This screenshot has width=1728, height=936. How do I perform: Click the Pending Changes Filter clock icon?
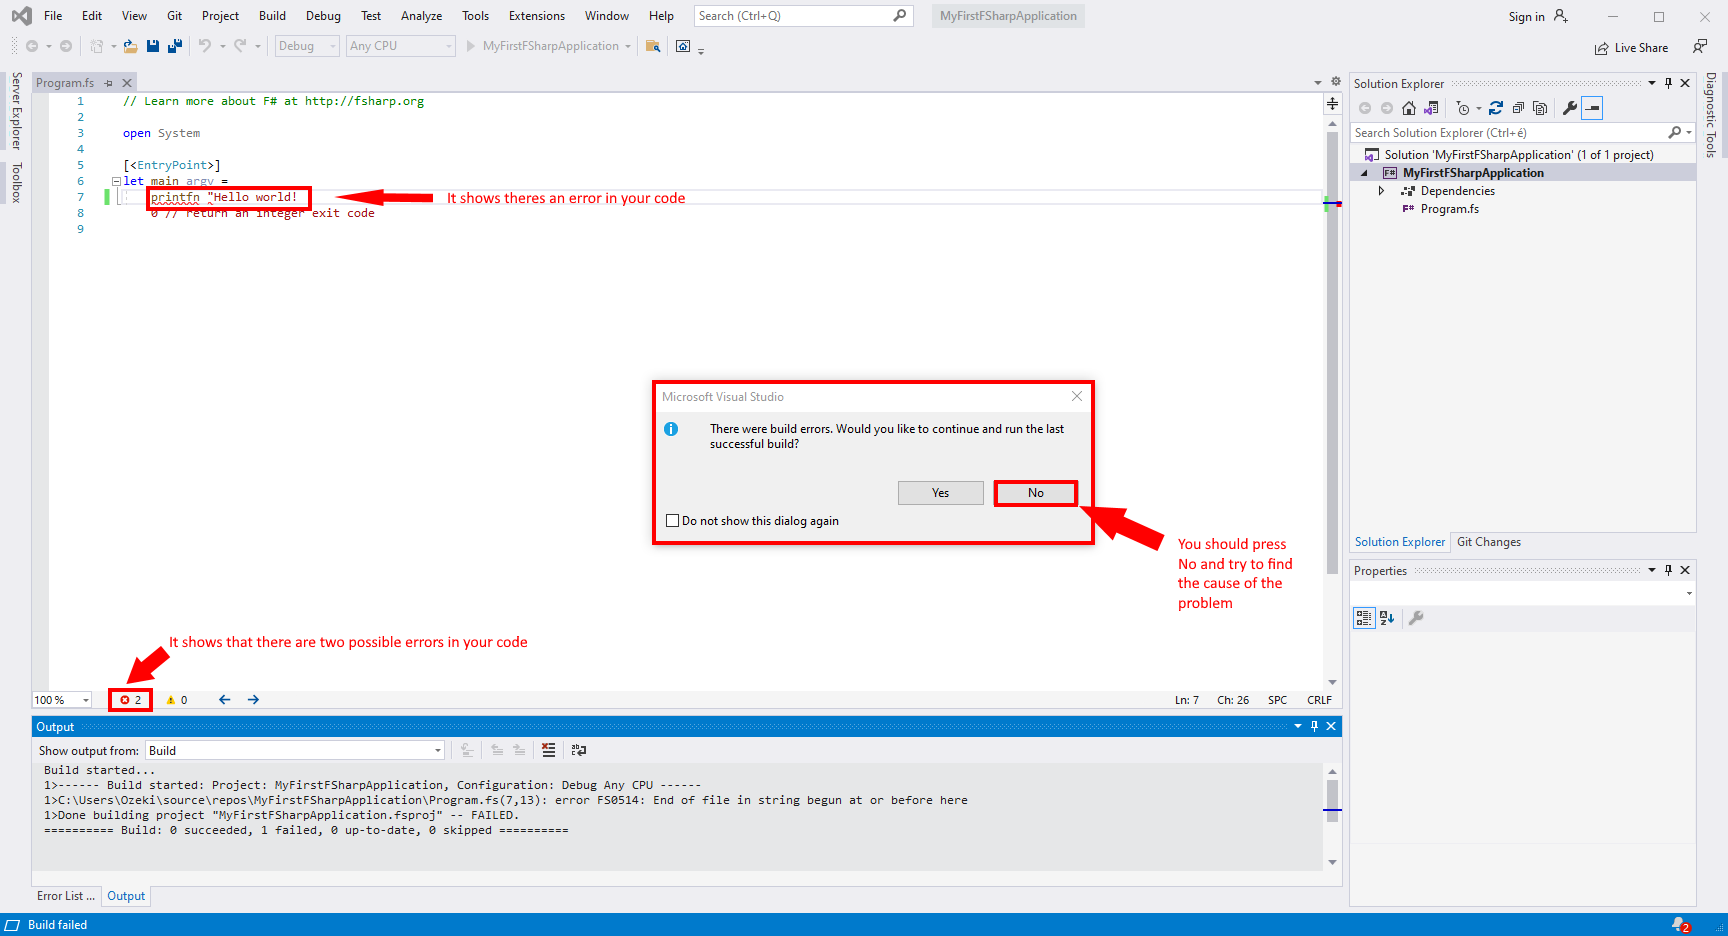point(1463,108)
